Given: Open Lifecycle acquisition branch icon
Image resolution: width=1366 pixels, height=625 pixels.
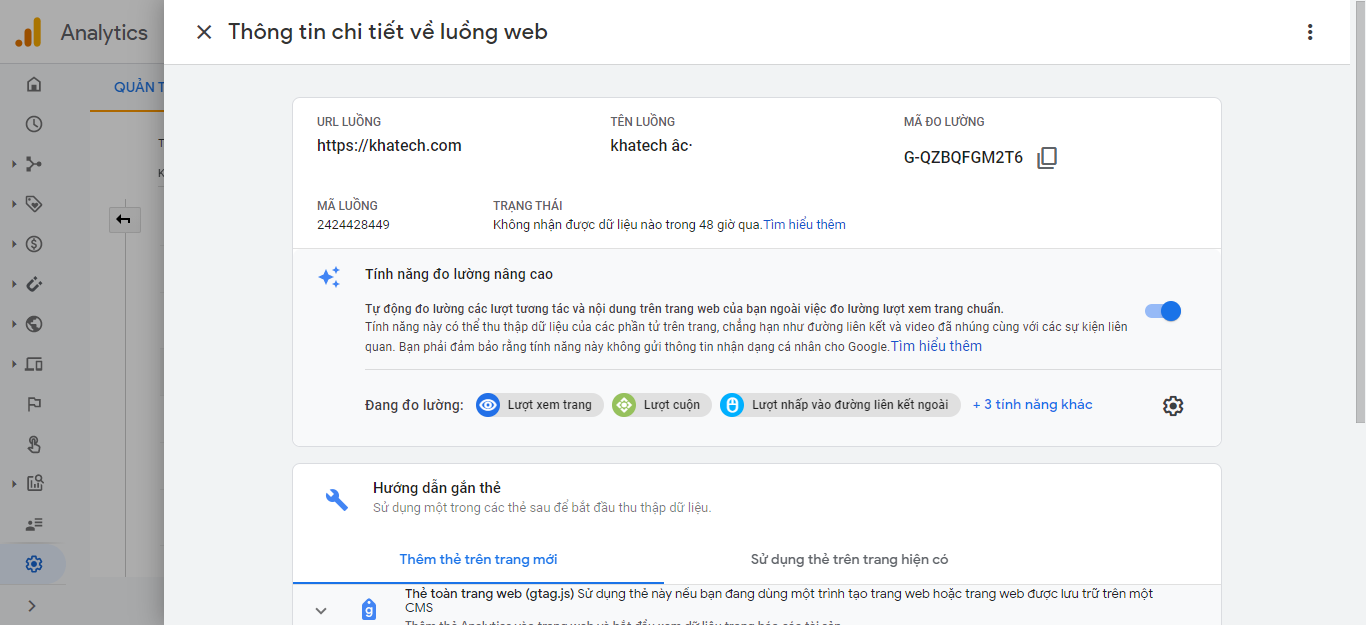Looking at the screenshot, I should 34,164.
